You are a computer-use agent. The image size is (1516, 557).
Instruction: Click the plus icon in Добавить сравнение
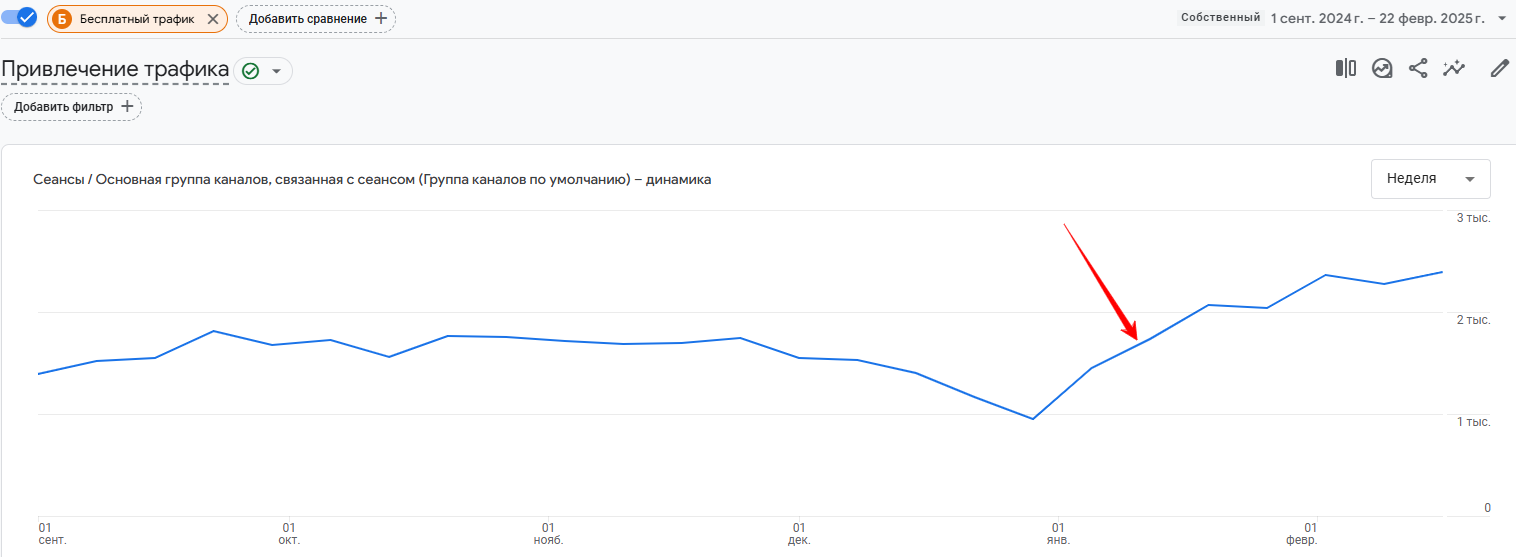pyautogui.click(x=380, y=19)
